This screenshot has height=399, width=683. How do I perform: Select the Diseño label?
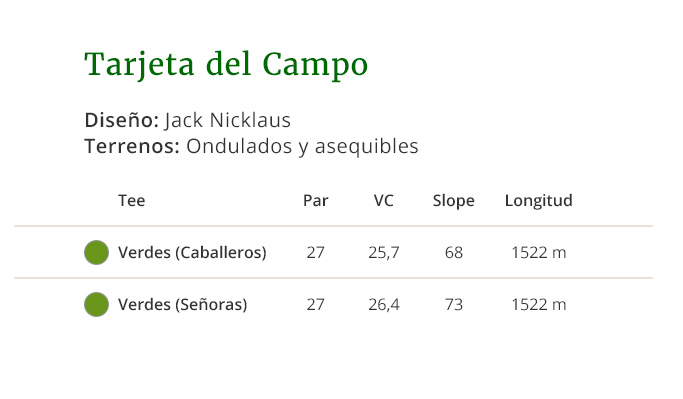[x=122, y=120]
